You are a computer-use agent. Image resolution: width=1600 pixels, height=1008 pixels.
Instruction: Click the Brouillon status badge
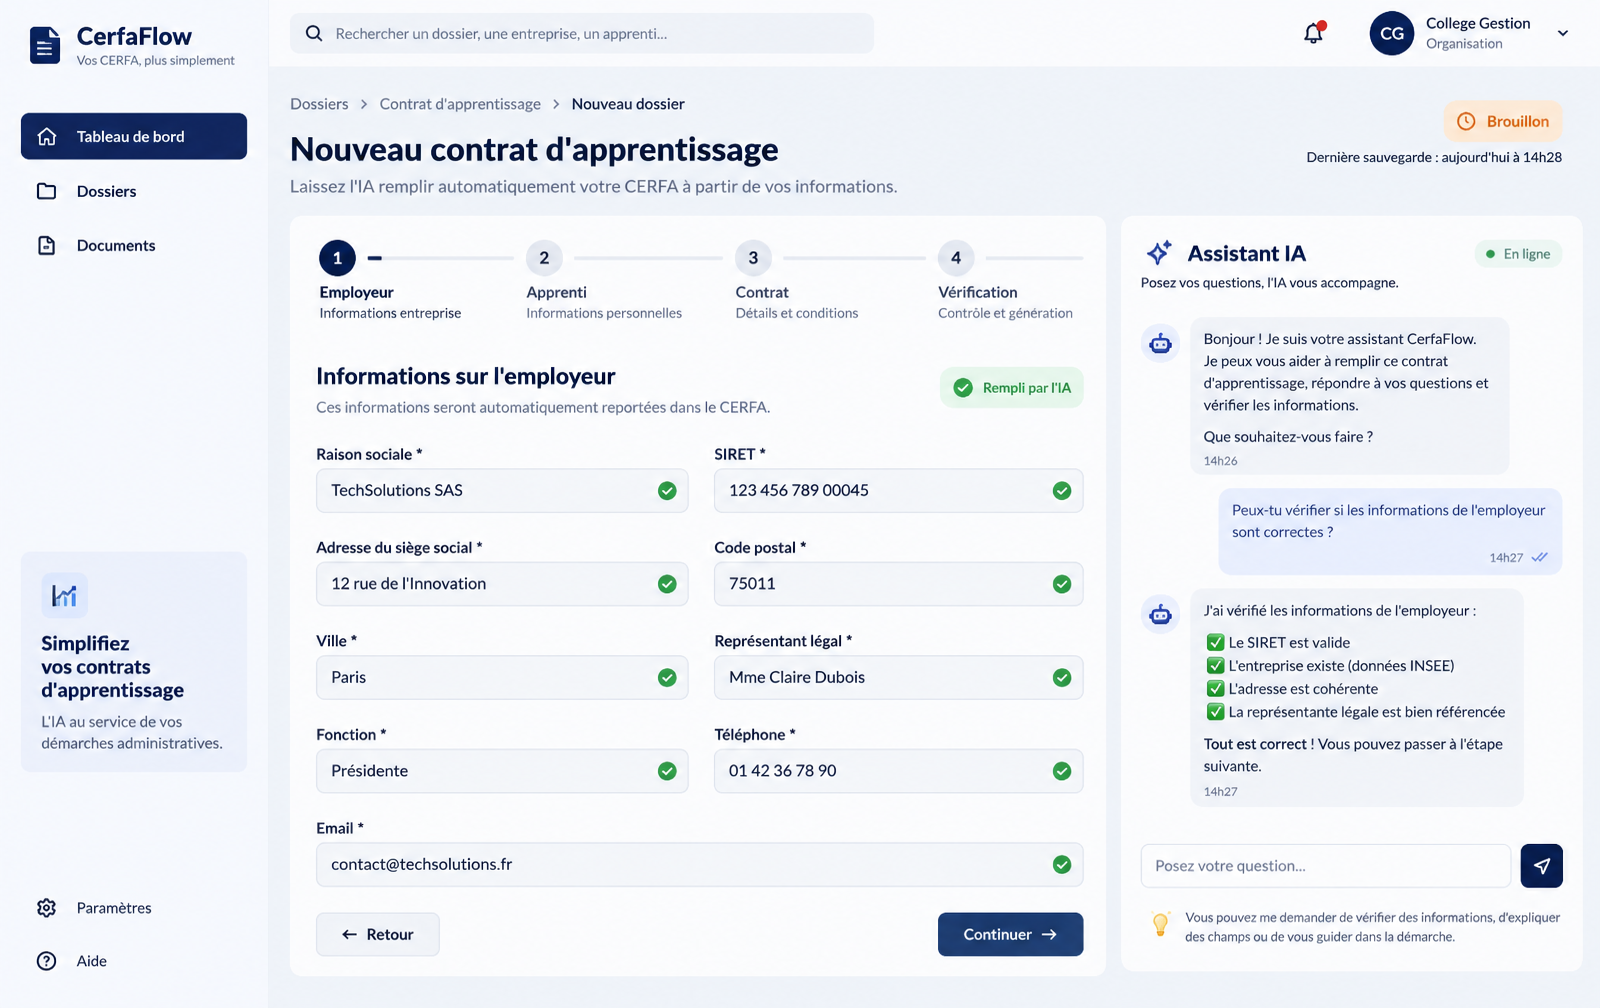[1503, 121]
